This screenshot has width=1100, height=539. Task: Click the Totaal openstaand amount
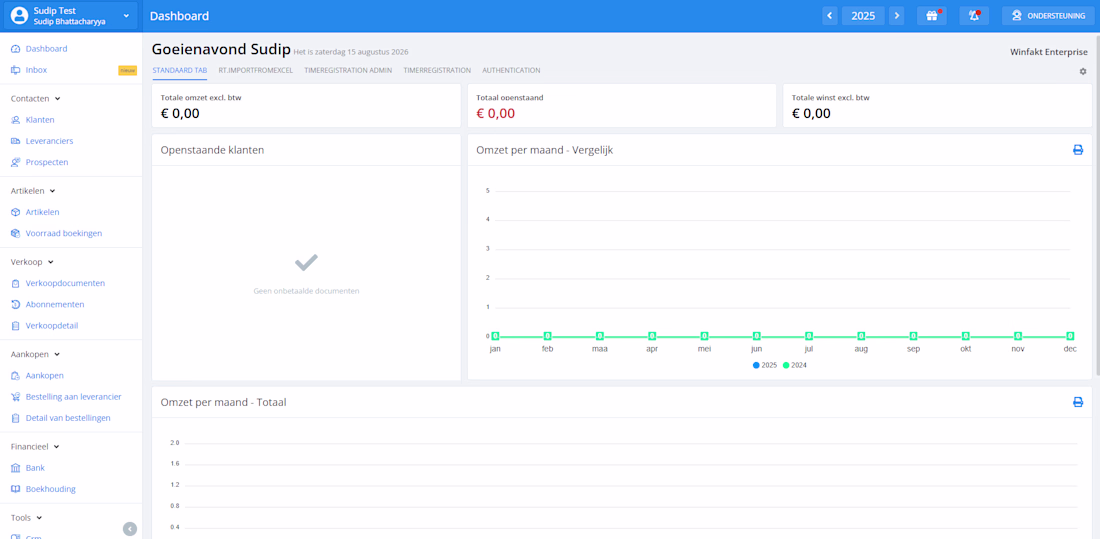(x=495, y=113)
